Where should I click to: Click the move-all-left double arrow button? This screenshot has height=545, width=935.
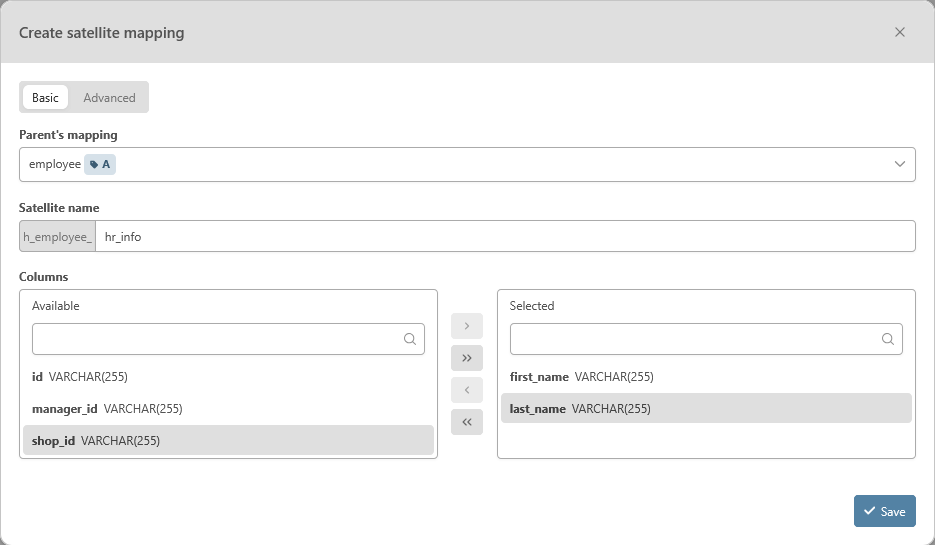point(466,422)
